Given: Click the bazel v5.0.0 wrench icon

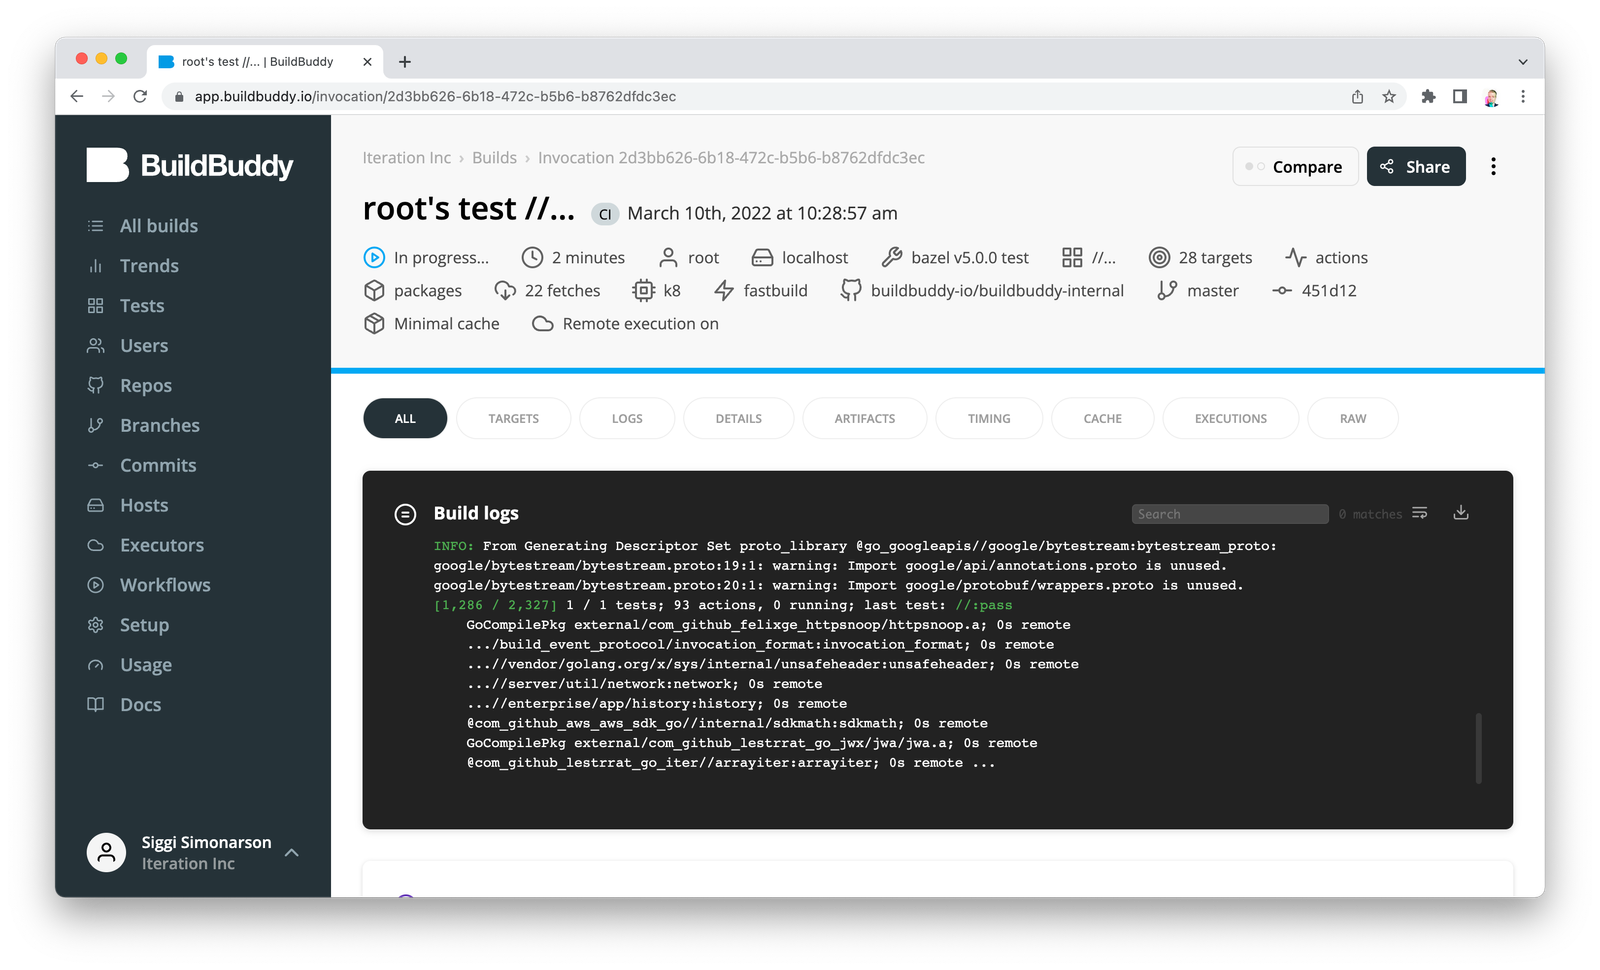Looking at the screenshot, I should point(892,258).
